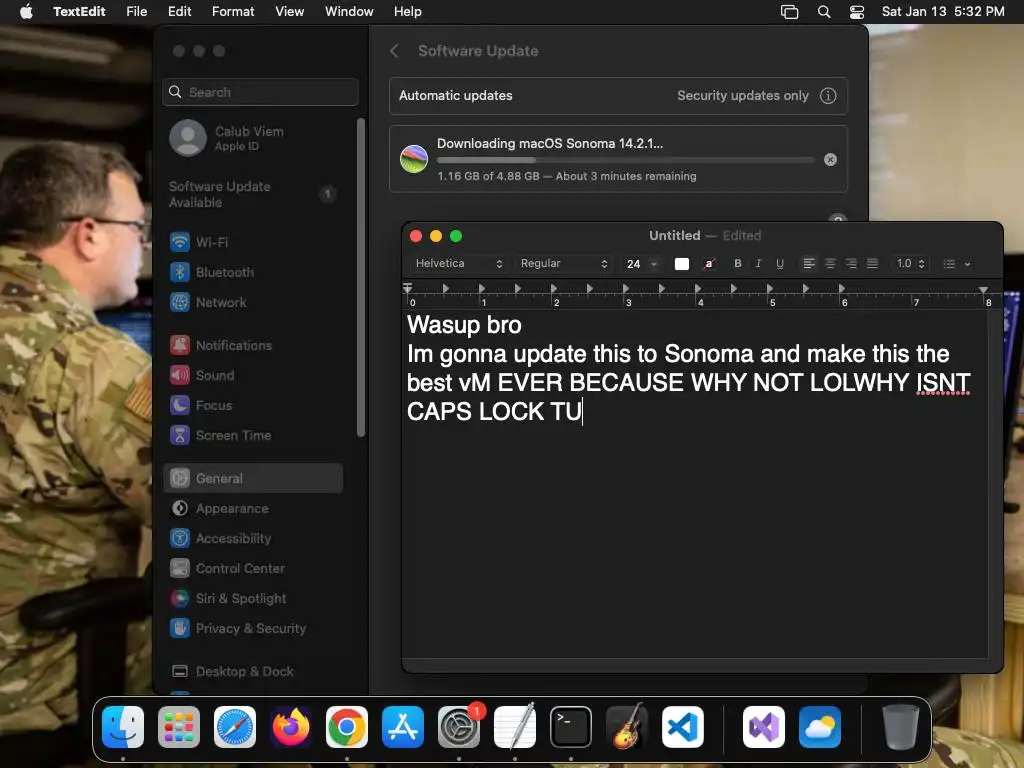Click the macOS Sonoma download progress bar
1024x768 pixels.
625,159
